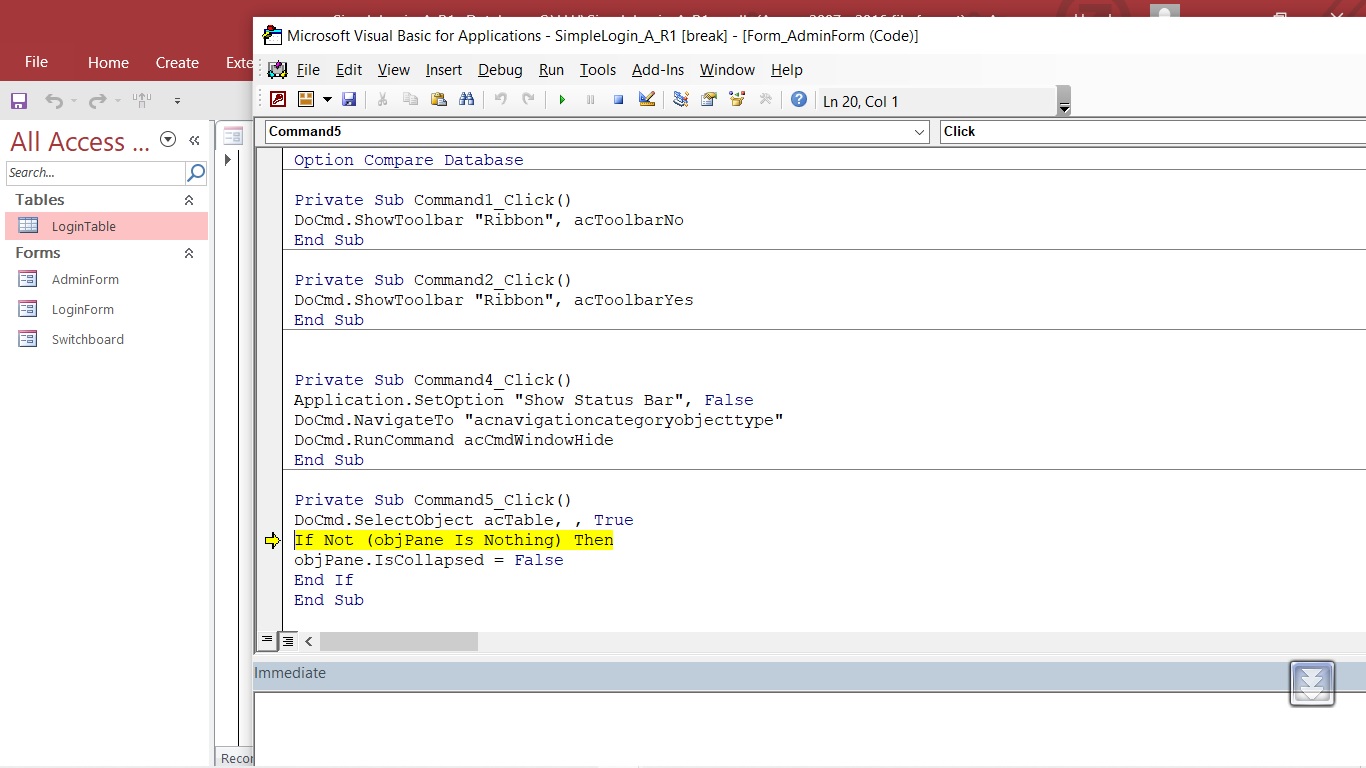Image resolution: width=1366 pixels, height=768 pixels.
Task: Click the Reset stop square icon
Action: pyautogui.click(x=618, y=99)
